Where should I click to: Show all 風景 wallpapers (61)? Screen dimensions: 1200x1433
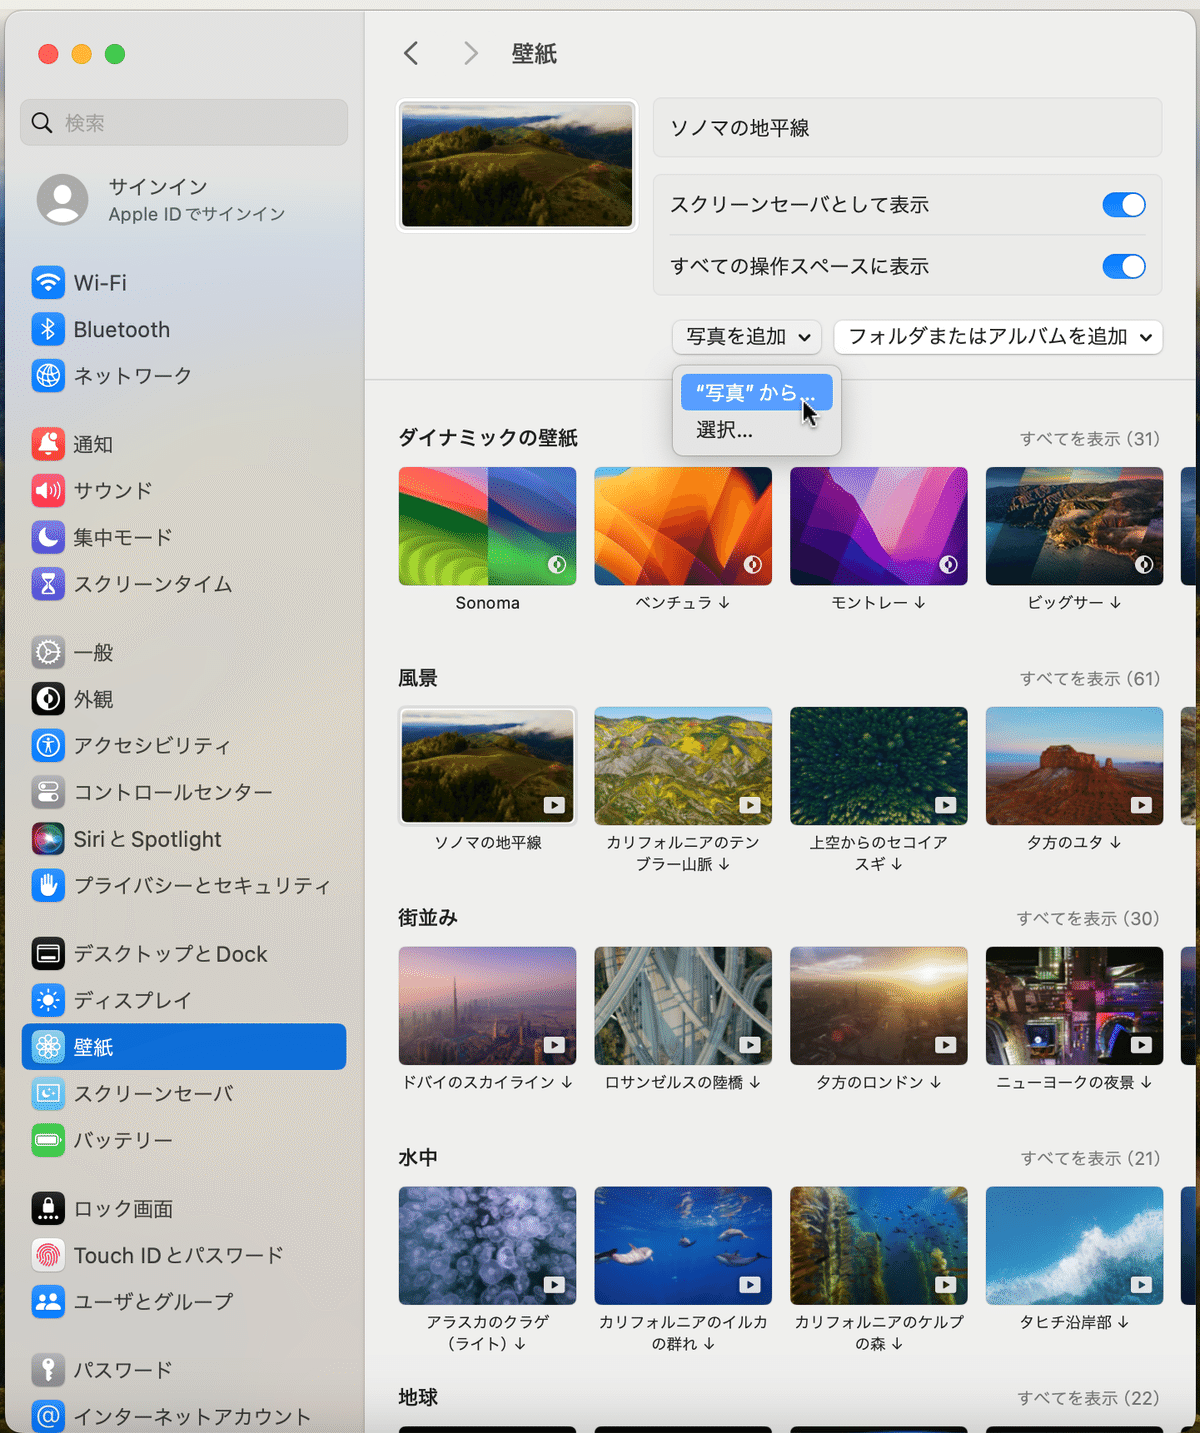click(x=1090, y=679)
